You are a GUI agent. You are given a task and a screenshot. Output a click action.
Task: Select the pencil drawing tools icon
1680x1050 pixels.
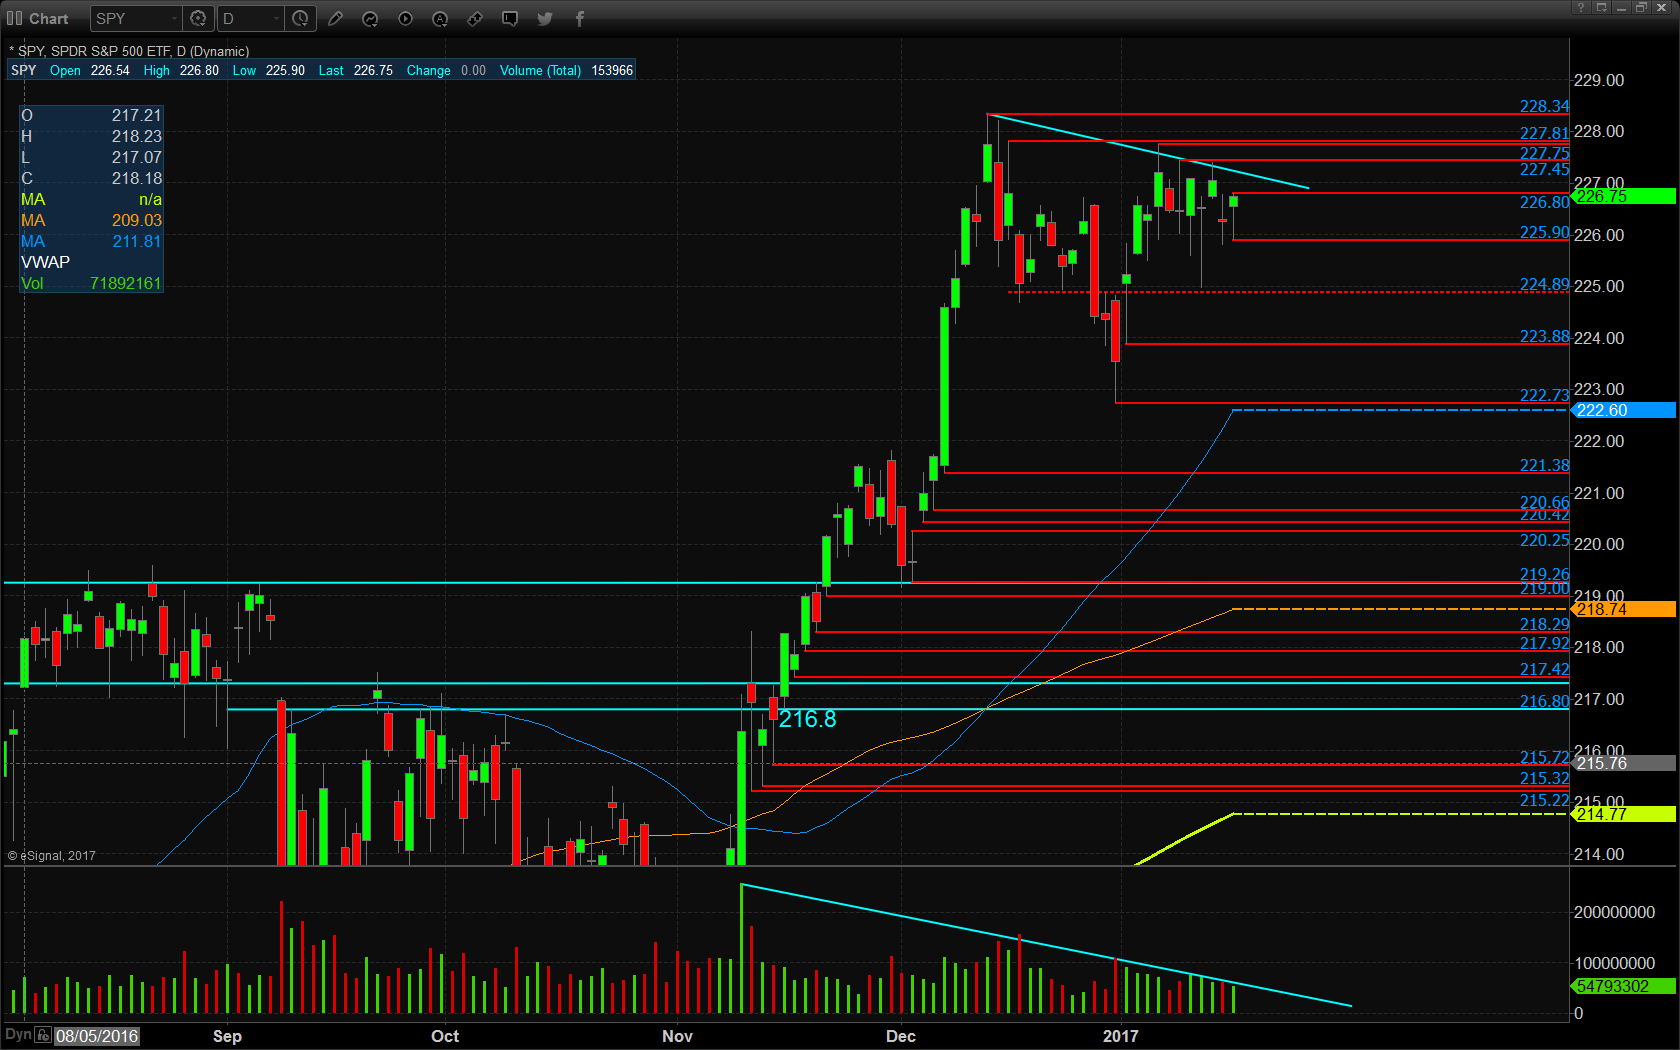336,18
